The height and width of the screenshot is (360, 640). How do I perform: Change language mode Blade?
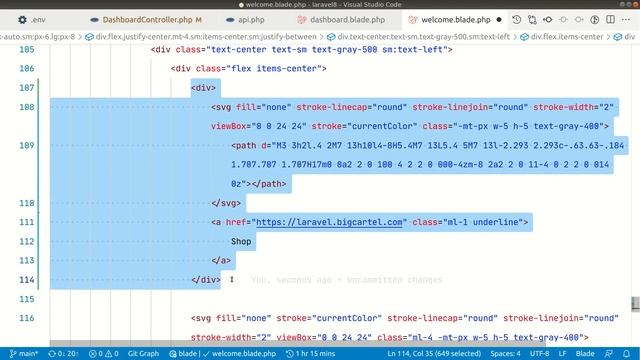[584, 353]
